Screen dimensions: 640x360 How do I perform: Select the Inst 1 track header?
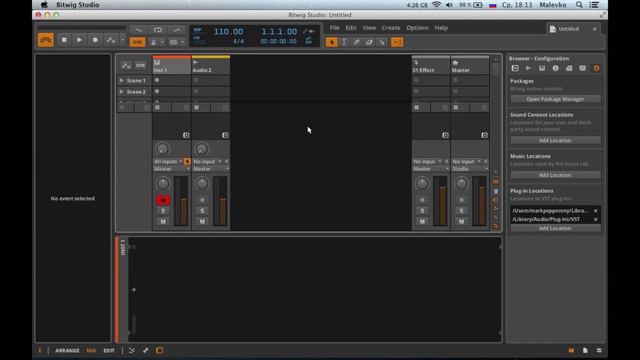pyautogui.click(x=171, y=66)
